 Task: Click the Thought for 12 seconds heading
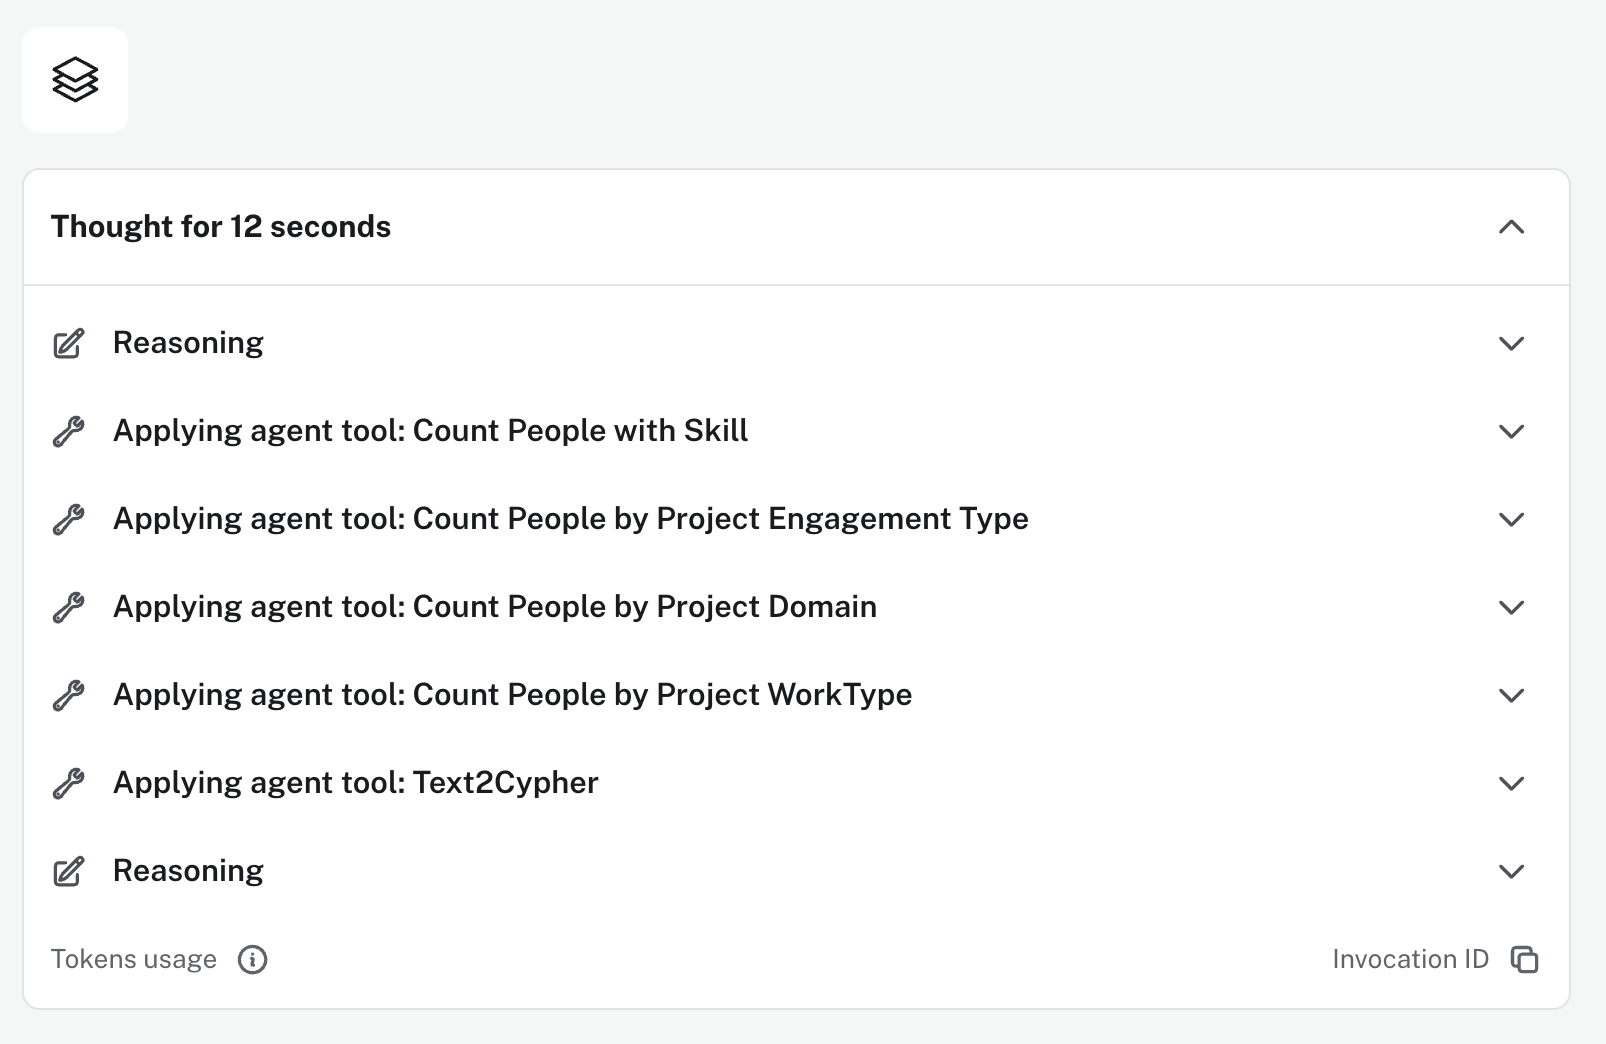click(x=221, y=227)
